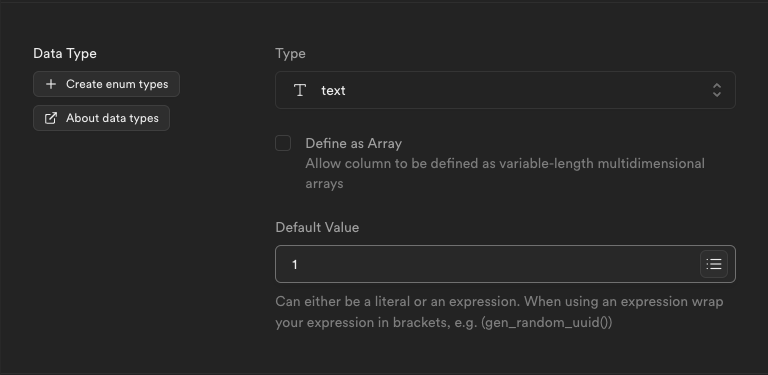Viewport: 768px width, 375px height.
Task: Click the up-down chevron in Type selector
Action: [x=717, y=90]
